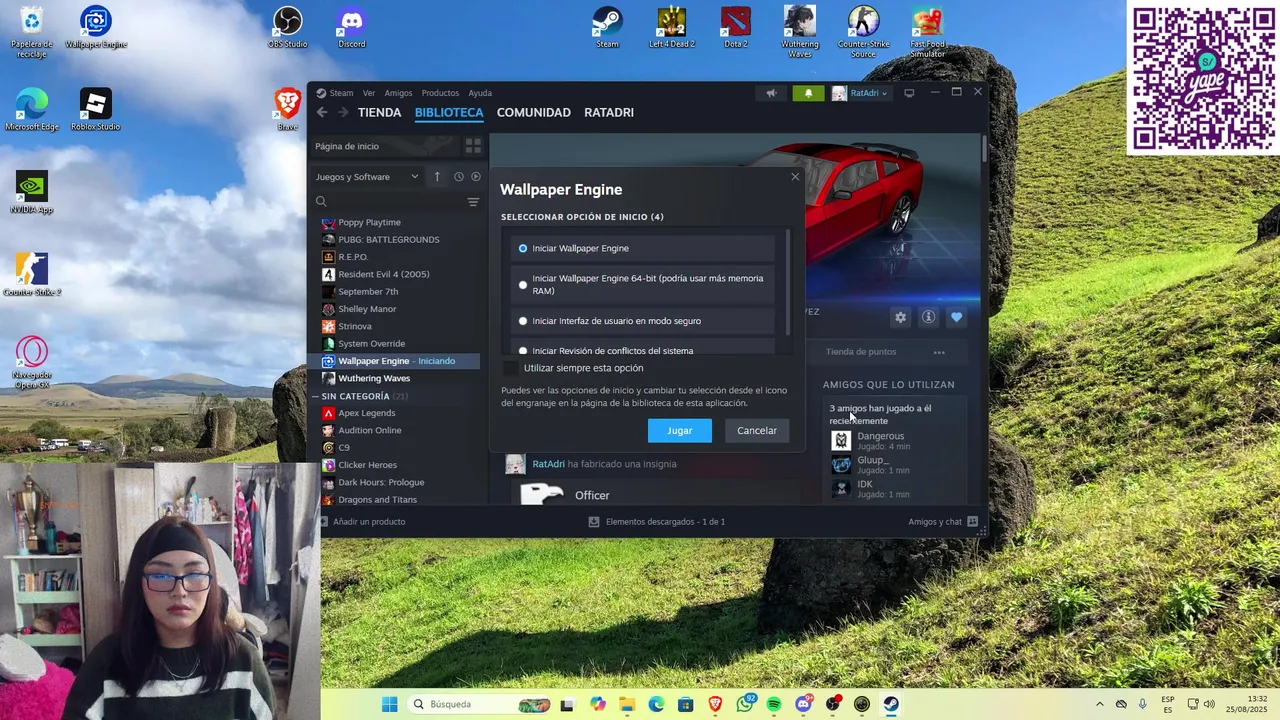Select PUBG: BATTLEGROUNDS in library list
1280x720 pixels.
click(388, 240)
